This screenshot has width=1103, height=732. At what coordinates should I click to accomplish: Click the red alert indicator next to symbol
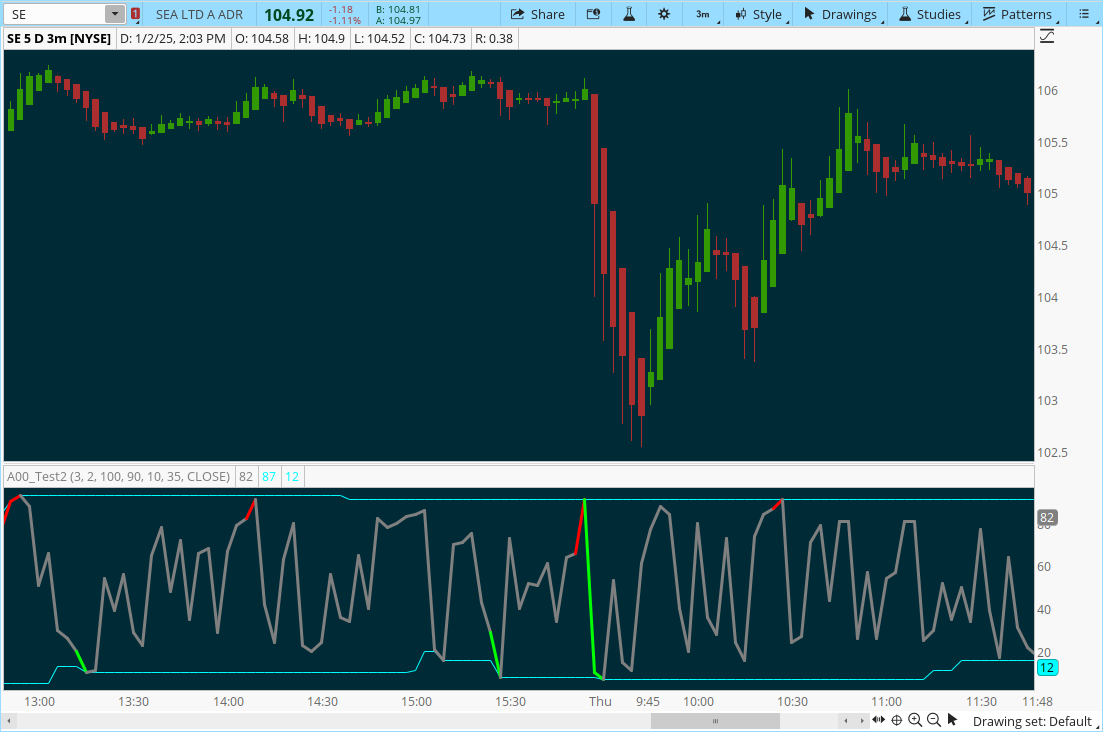(135, 14)
